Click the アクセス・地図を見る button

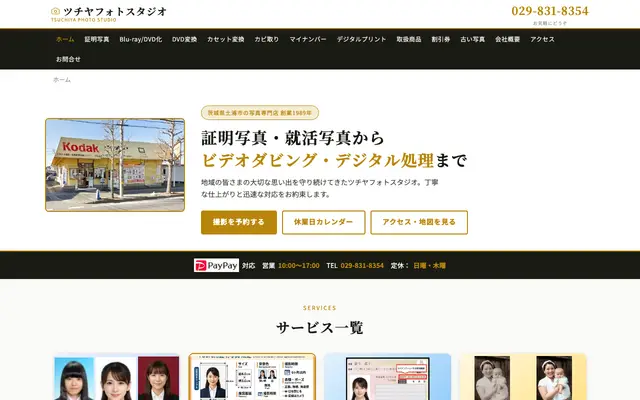click(x=419, y=222)
